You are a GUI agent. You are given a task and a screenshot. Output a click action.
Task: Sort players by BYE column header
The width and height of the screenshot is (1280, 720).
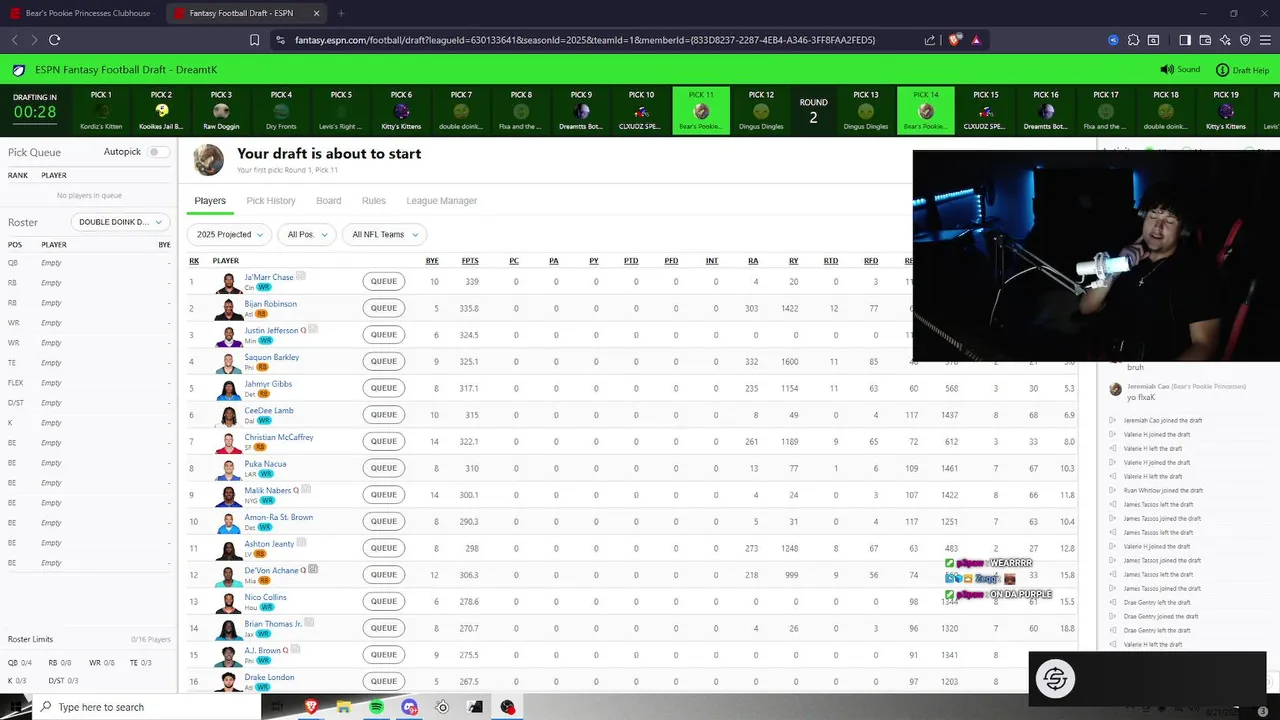pyautogui.click(x=432, y=261)
